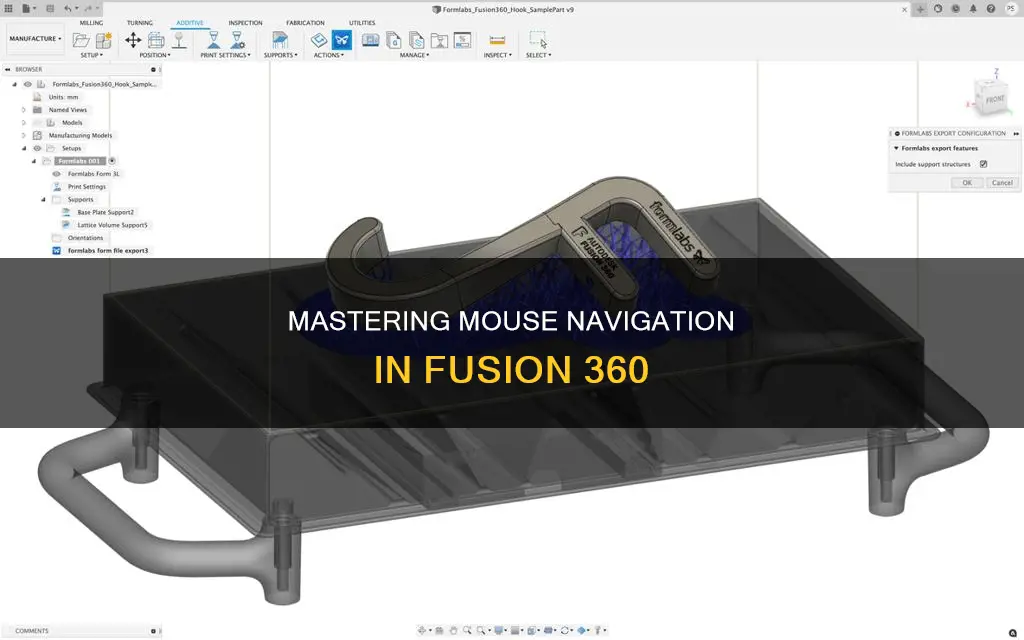1024x640 pixels.
Task: Click the Post Library G document icon
Action: (393, 40)
